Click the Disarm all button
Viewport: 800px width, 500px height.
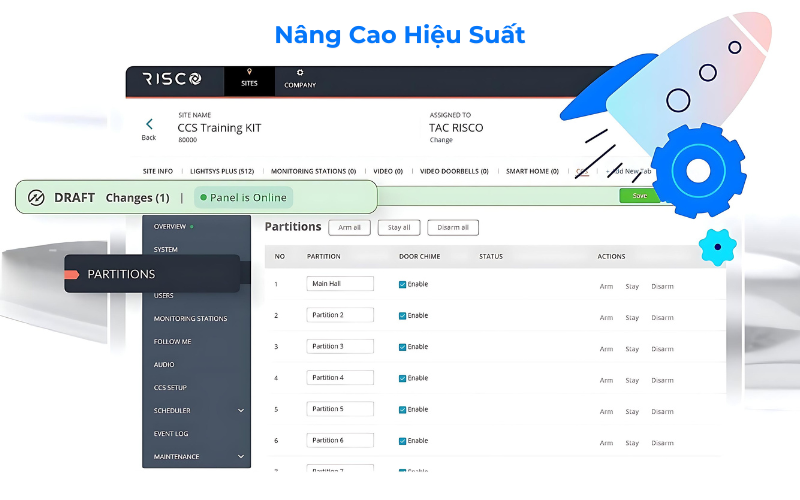tap(453, 228)
